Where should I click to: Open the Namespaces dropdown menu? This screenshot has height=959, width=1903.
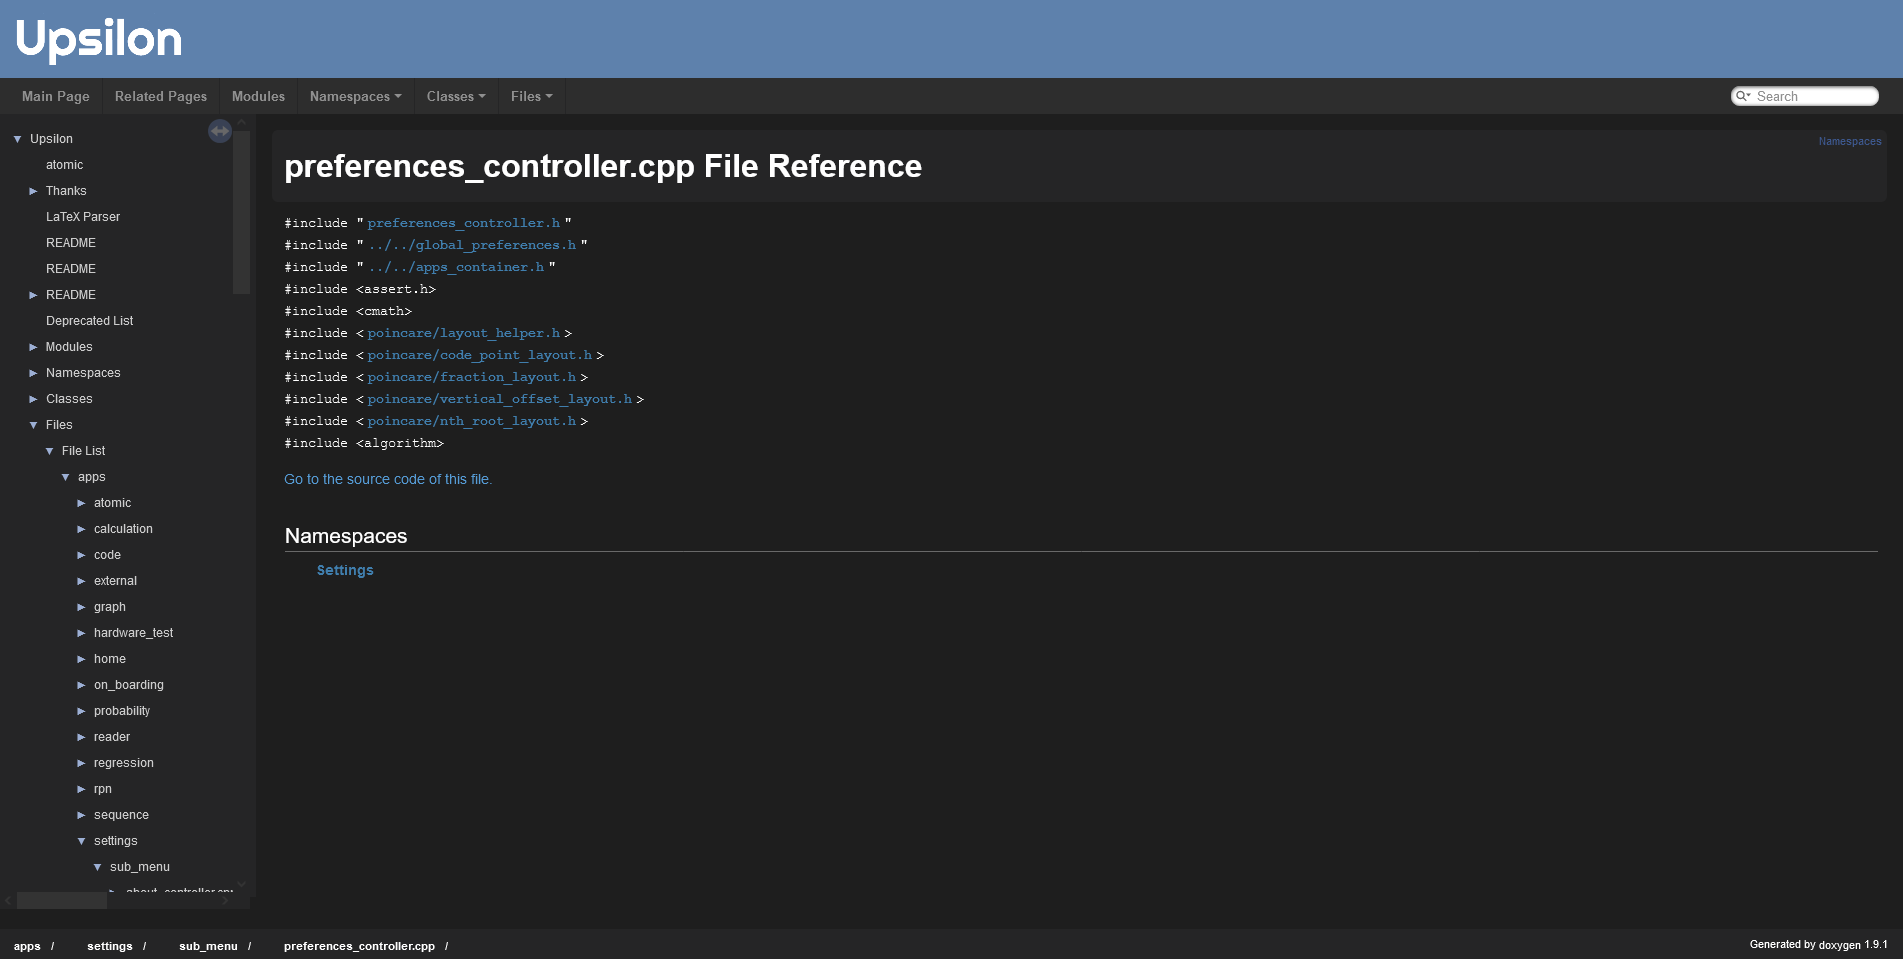click(355, 96)
